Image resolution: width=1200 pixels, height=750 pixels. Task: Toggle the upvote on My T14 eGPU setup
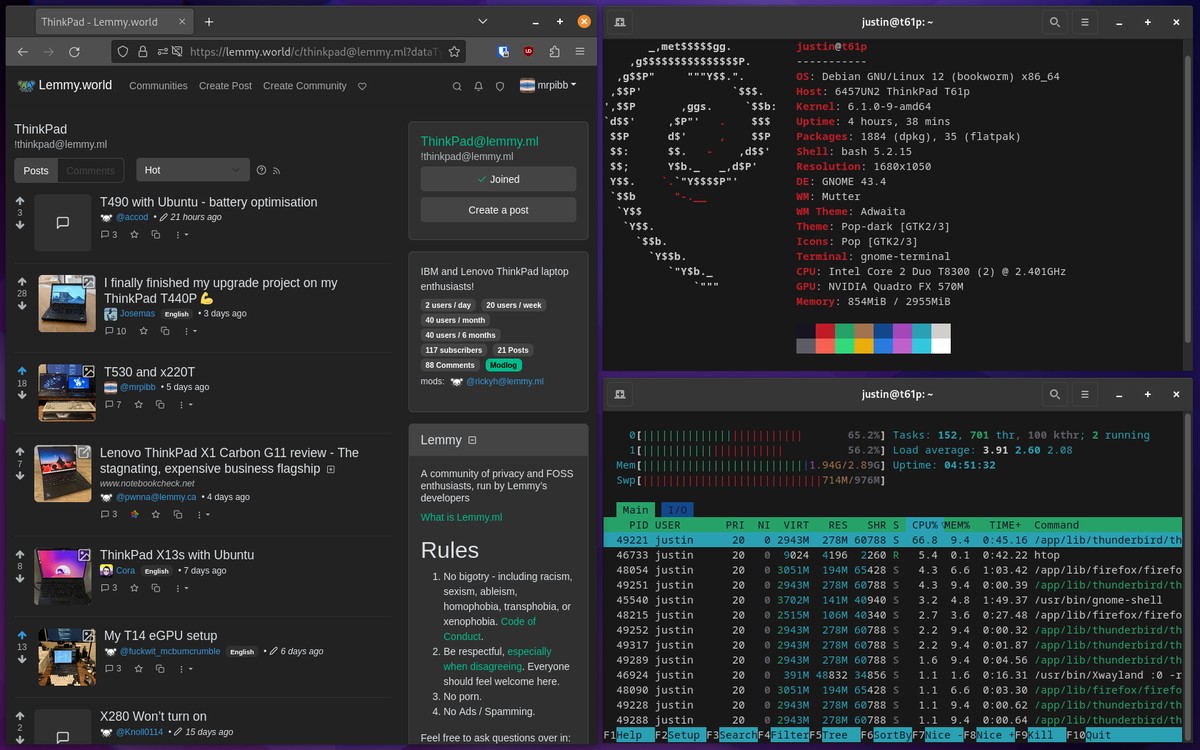[x=22, y=634]
